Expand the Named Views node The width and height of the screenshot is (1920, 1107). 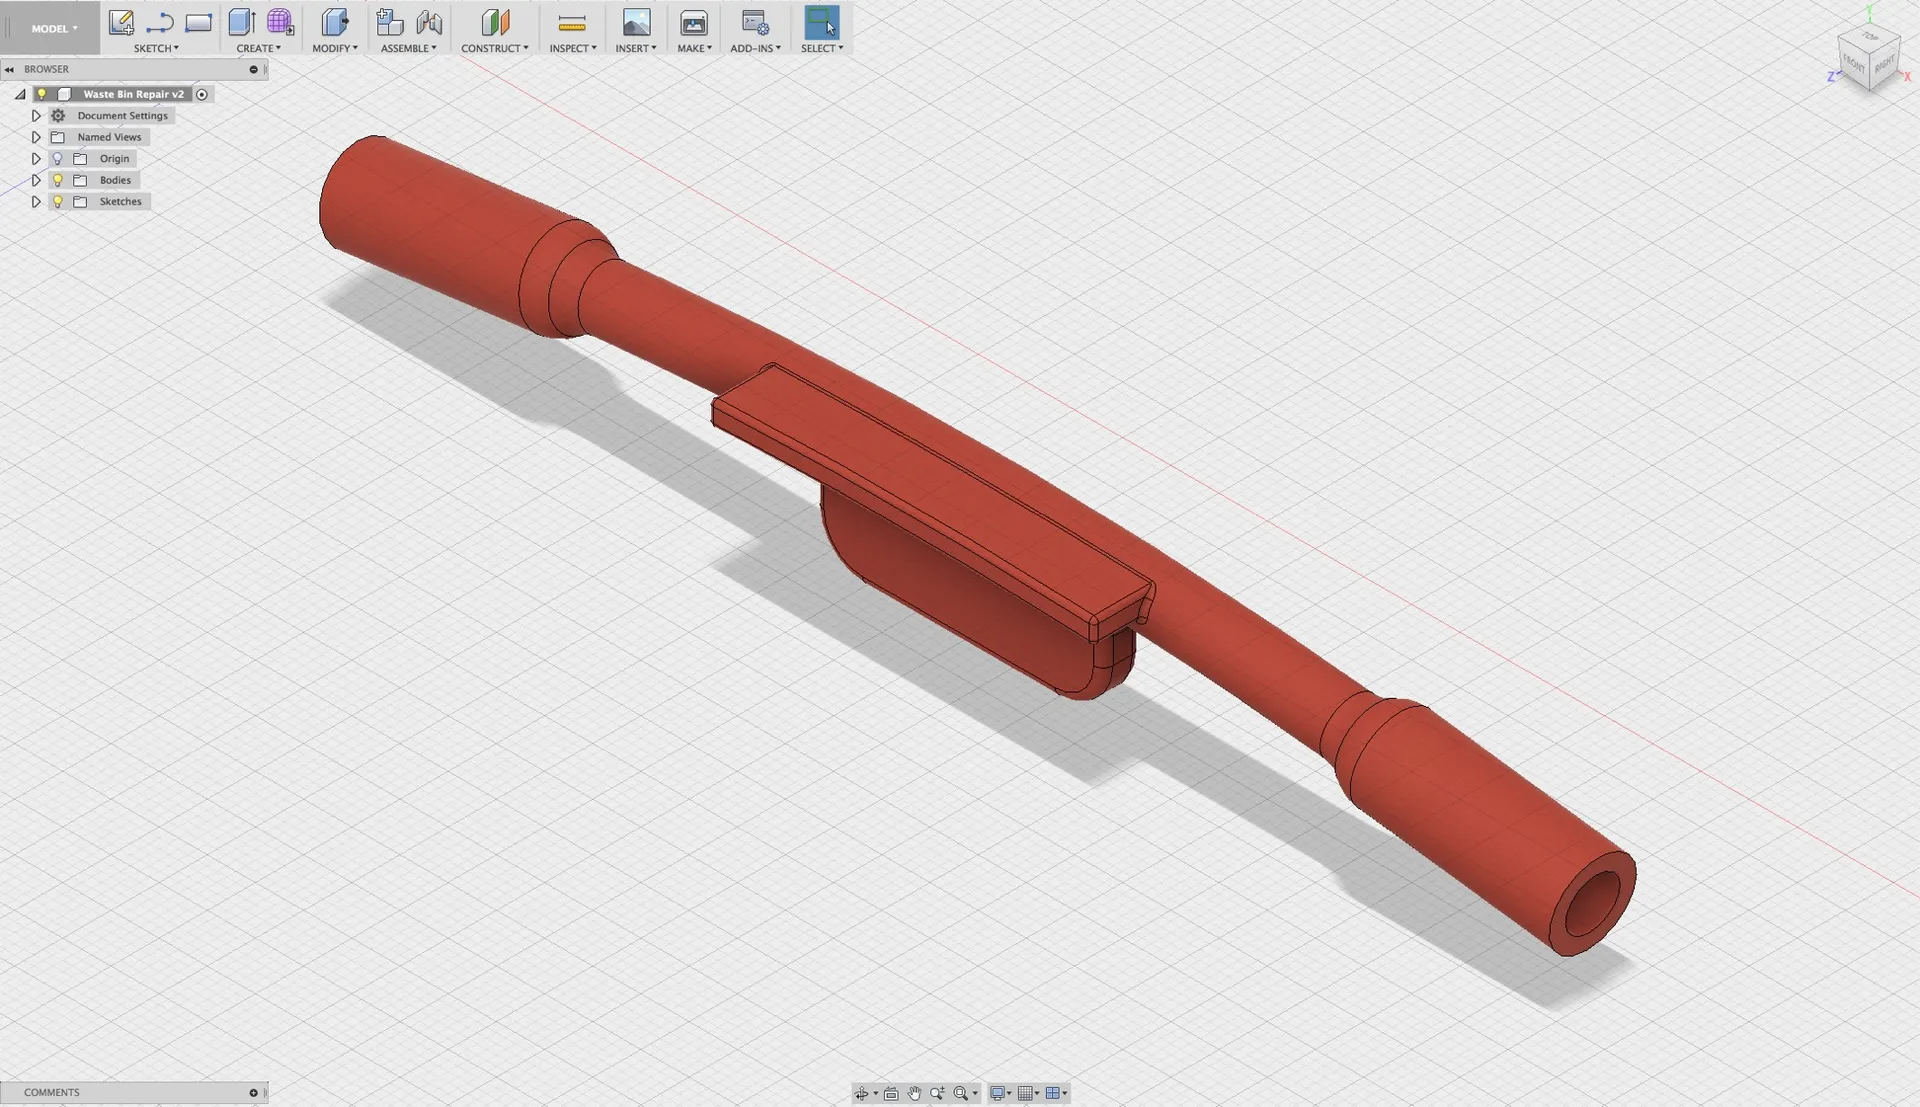click(x=36, y=137)
